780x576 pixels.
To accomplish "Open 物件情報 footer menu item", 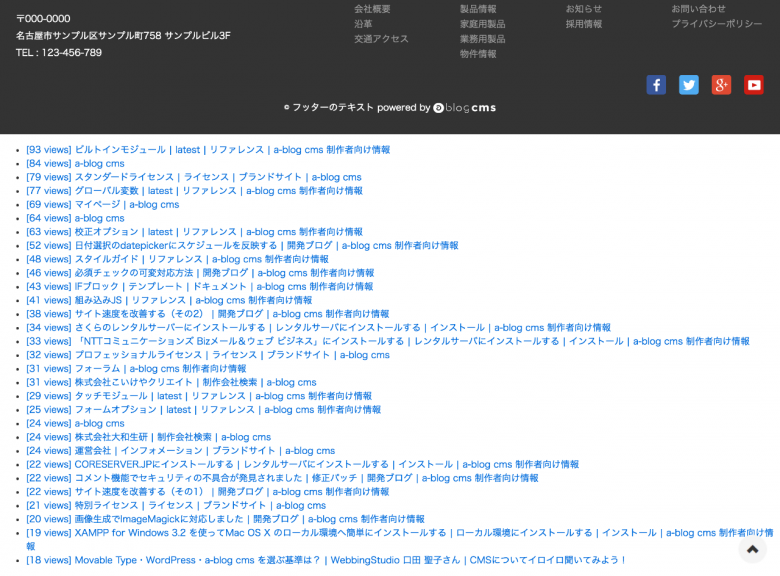I will coord(478,54).
